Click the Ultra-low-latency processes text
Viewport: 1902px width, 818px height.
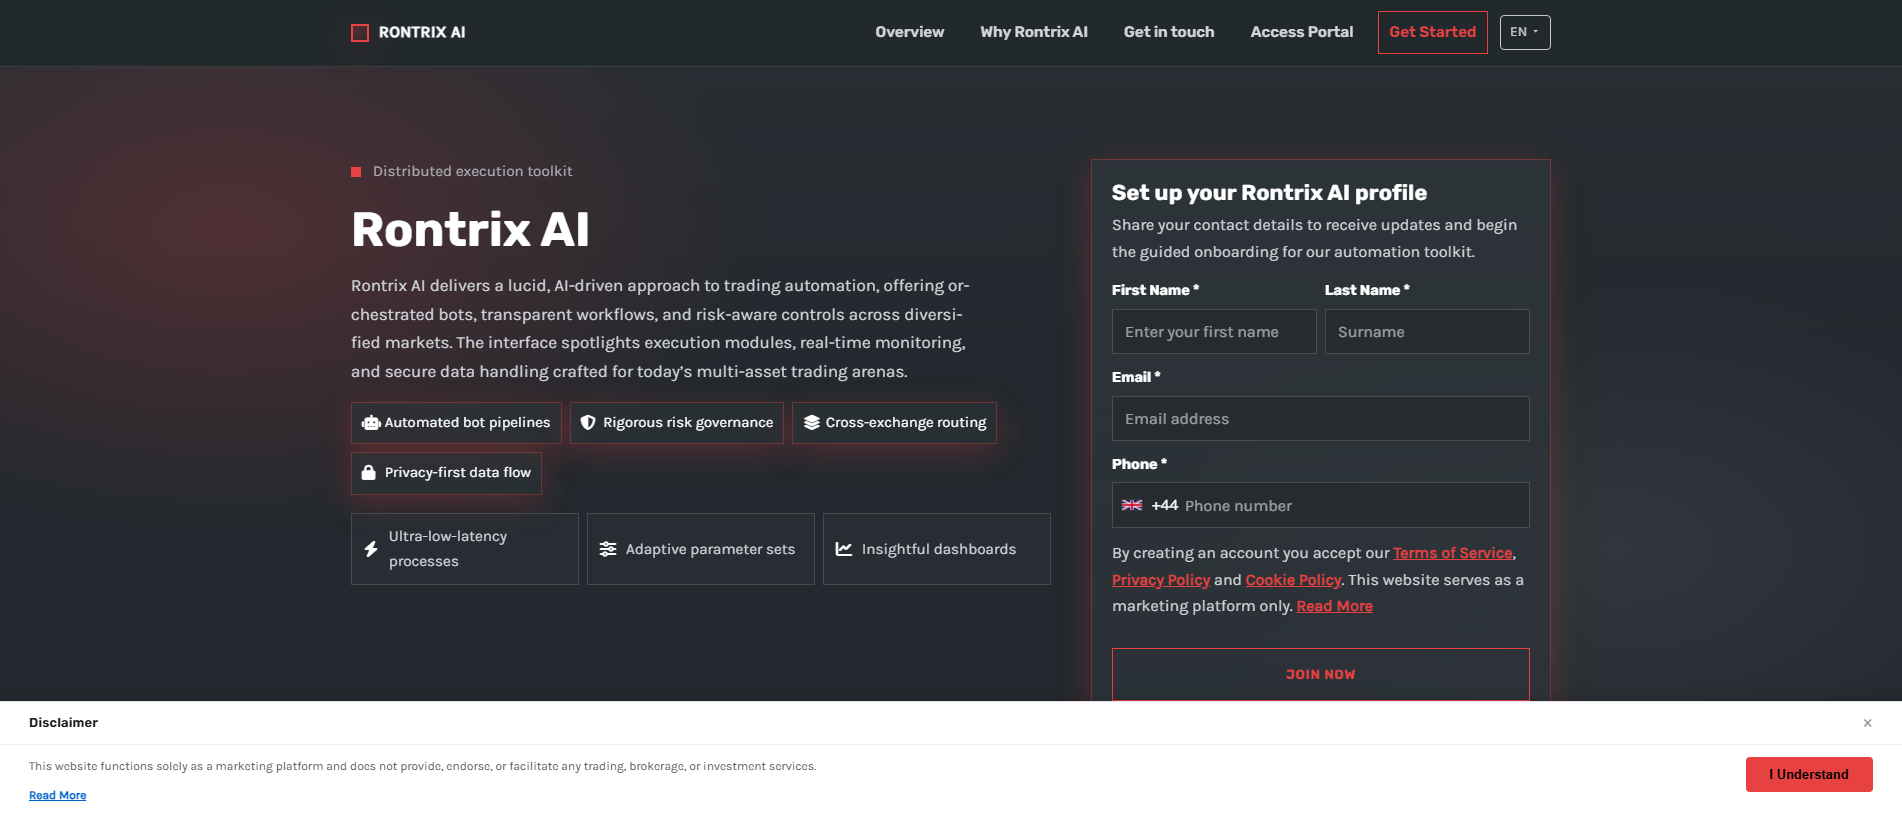coord(448,549)
